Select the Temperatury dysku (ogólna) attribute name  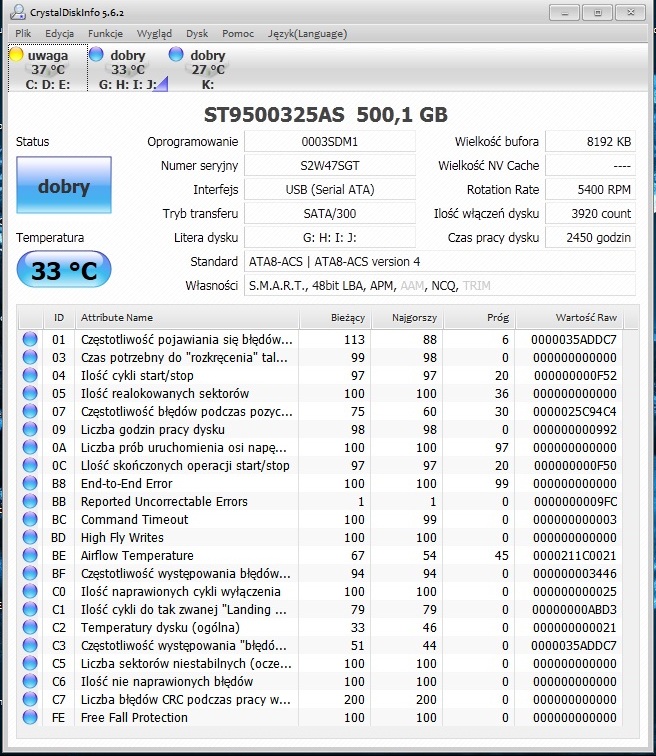pos(160,628)
